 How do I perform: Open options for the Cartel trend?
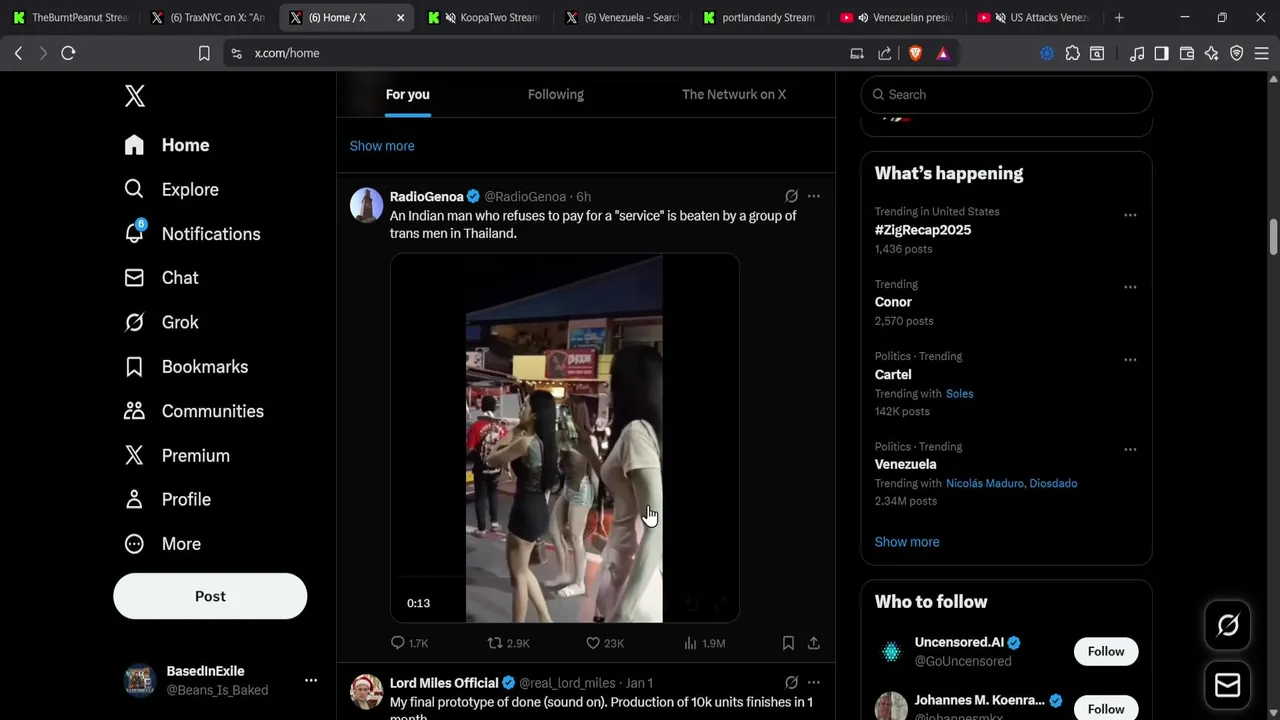click(1130, 360)
